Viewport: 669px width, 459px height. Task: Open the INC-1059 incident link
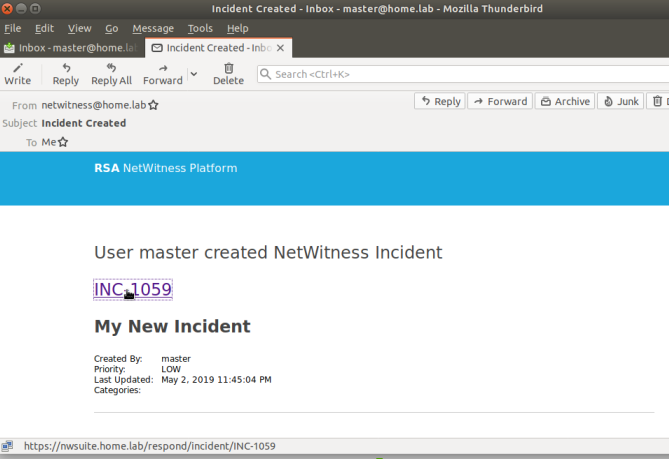pyautogui.click(x=133, y=290)
